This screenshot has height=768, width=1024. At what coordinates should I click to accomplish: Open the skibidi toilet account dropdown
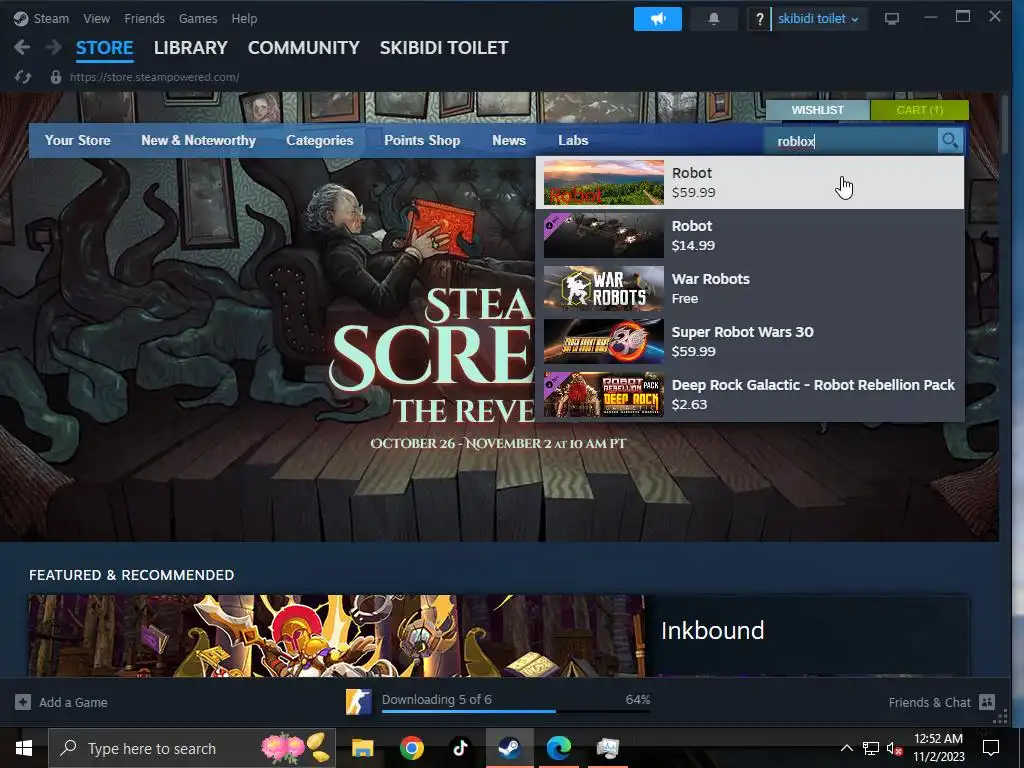tap(818, 19)
